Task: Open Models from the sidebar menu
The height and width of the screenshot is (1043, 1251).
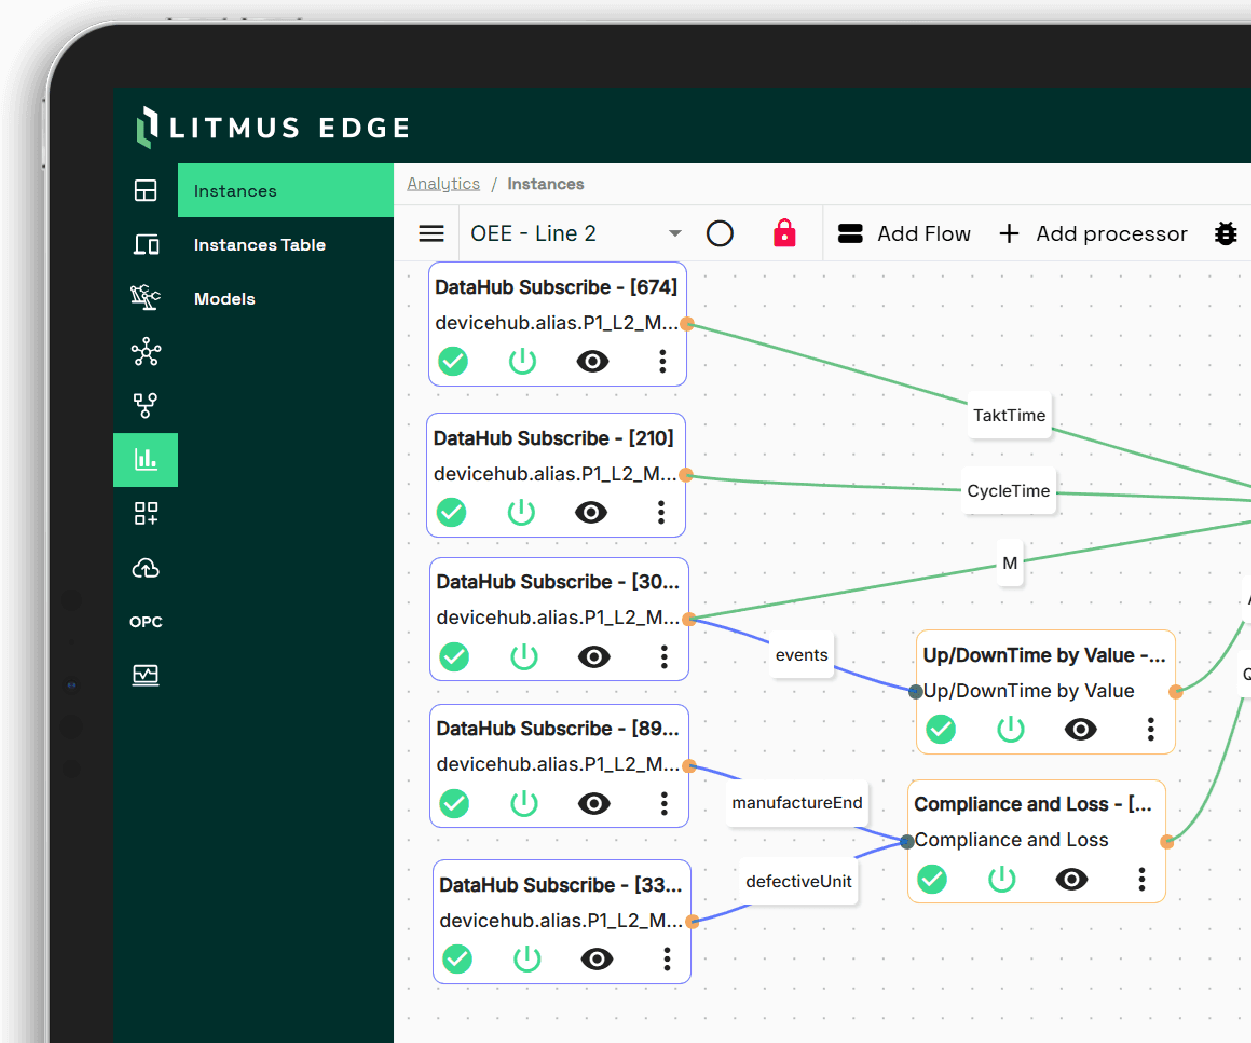Action: pos(224,298)
